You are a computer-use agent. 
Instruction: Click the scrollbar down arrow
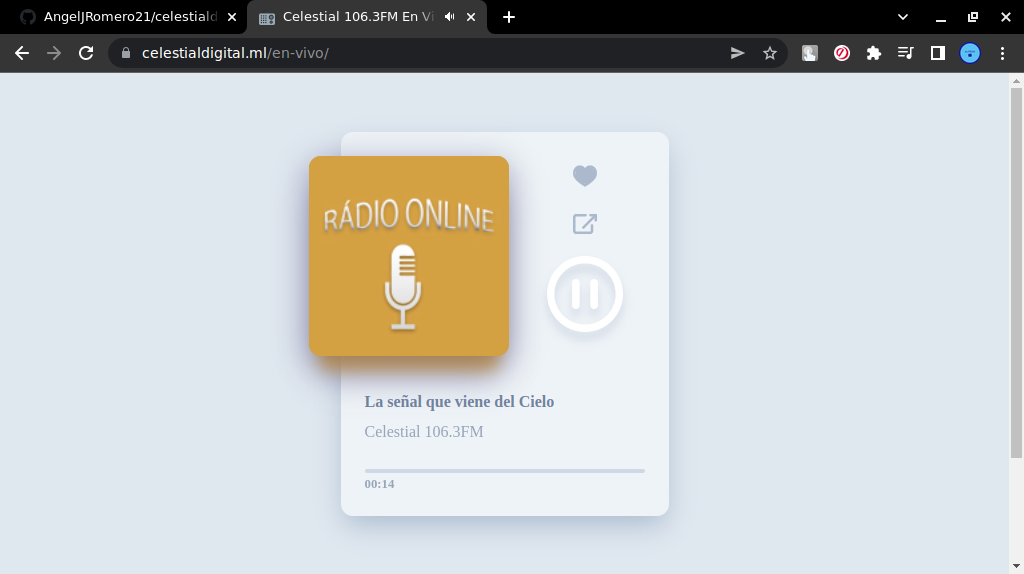(1016, 567)
